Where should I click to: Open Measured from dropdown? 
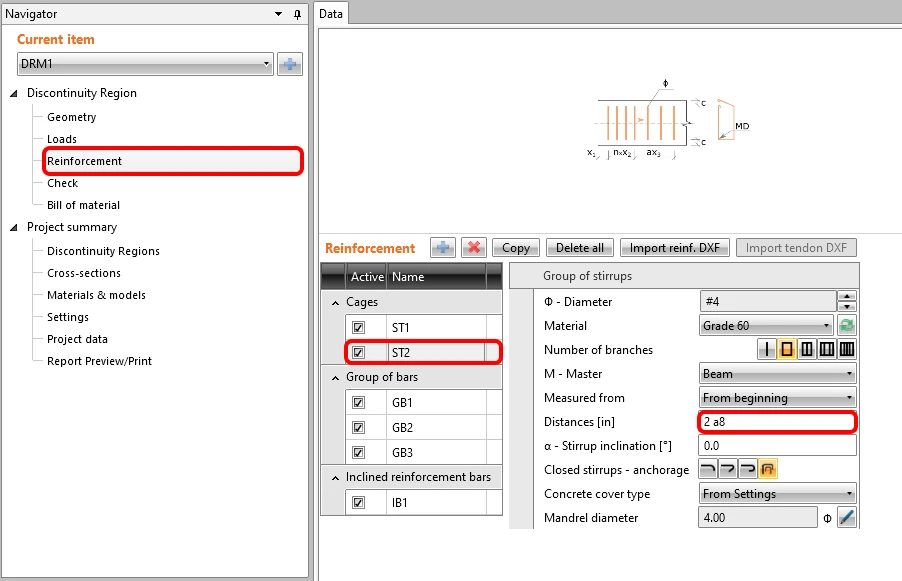click(777, 397)
